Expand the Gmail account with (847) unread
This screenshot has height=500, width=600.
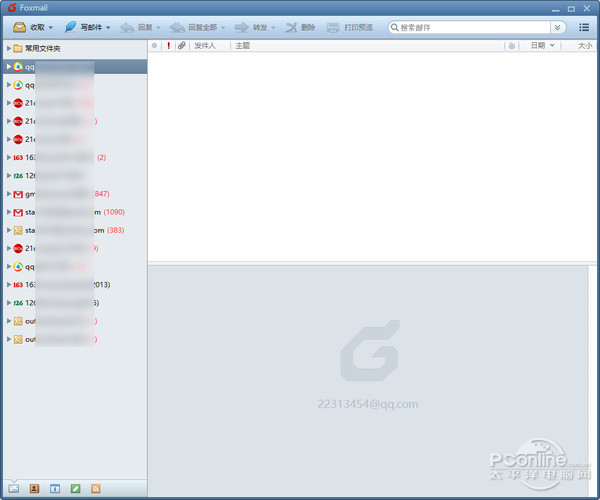point(8,194)
